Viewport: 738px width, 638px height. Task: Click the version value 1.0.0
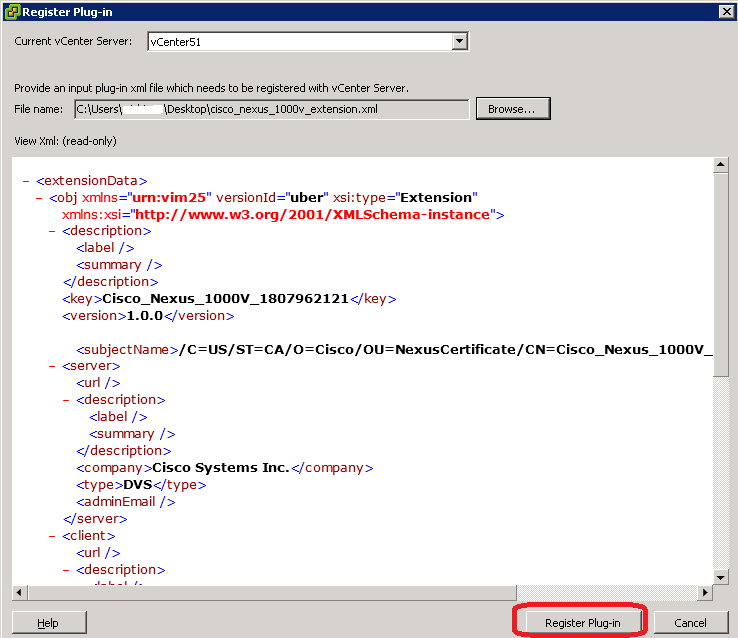[145, 316]
